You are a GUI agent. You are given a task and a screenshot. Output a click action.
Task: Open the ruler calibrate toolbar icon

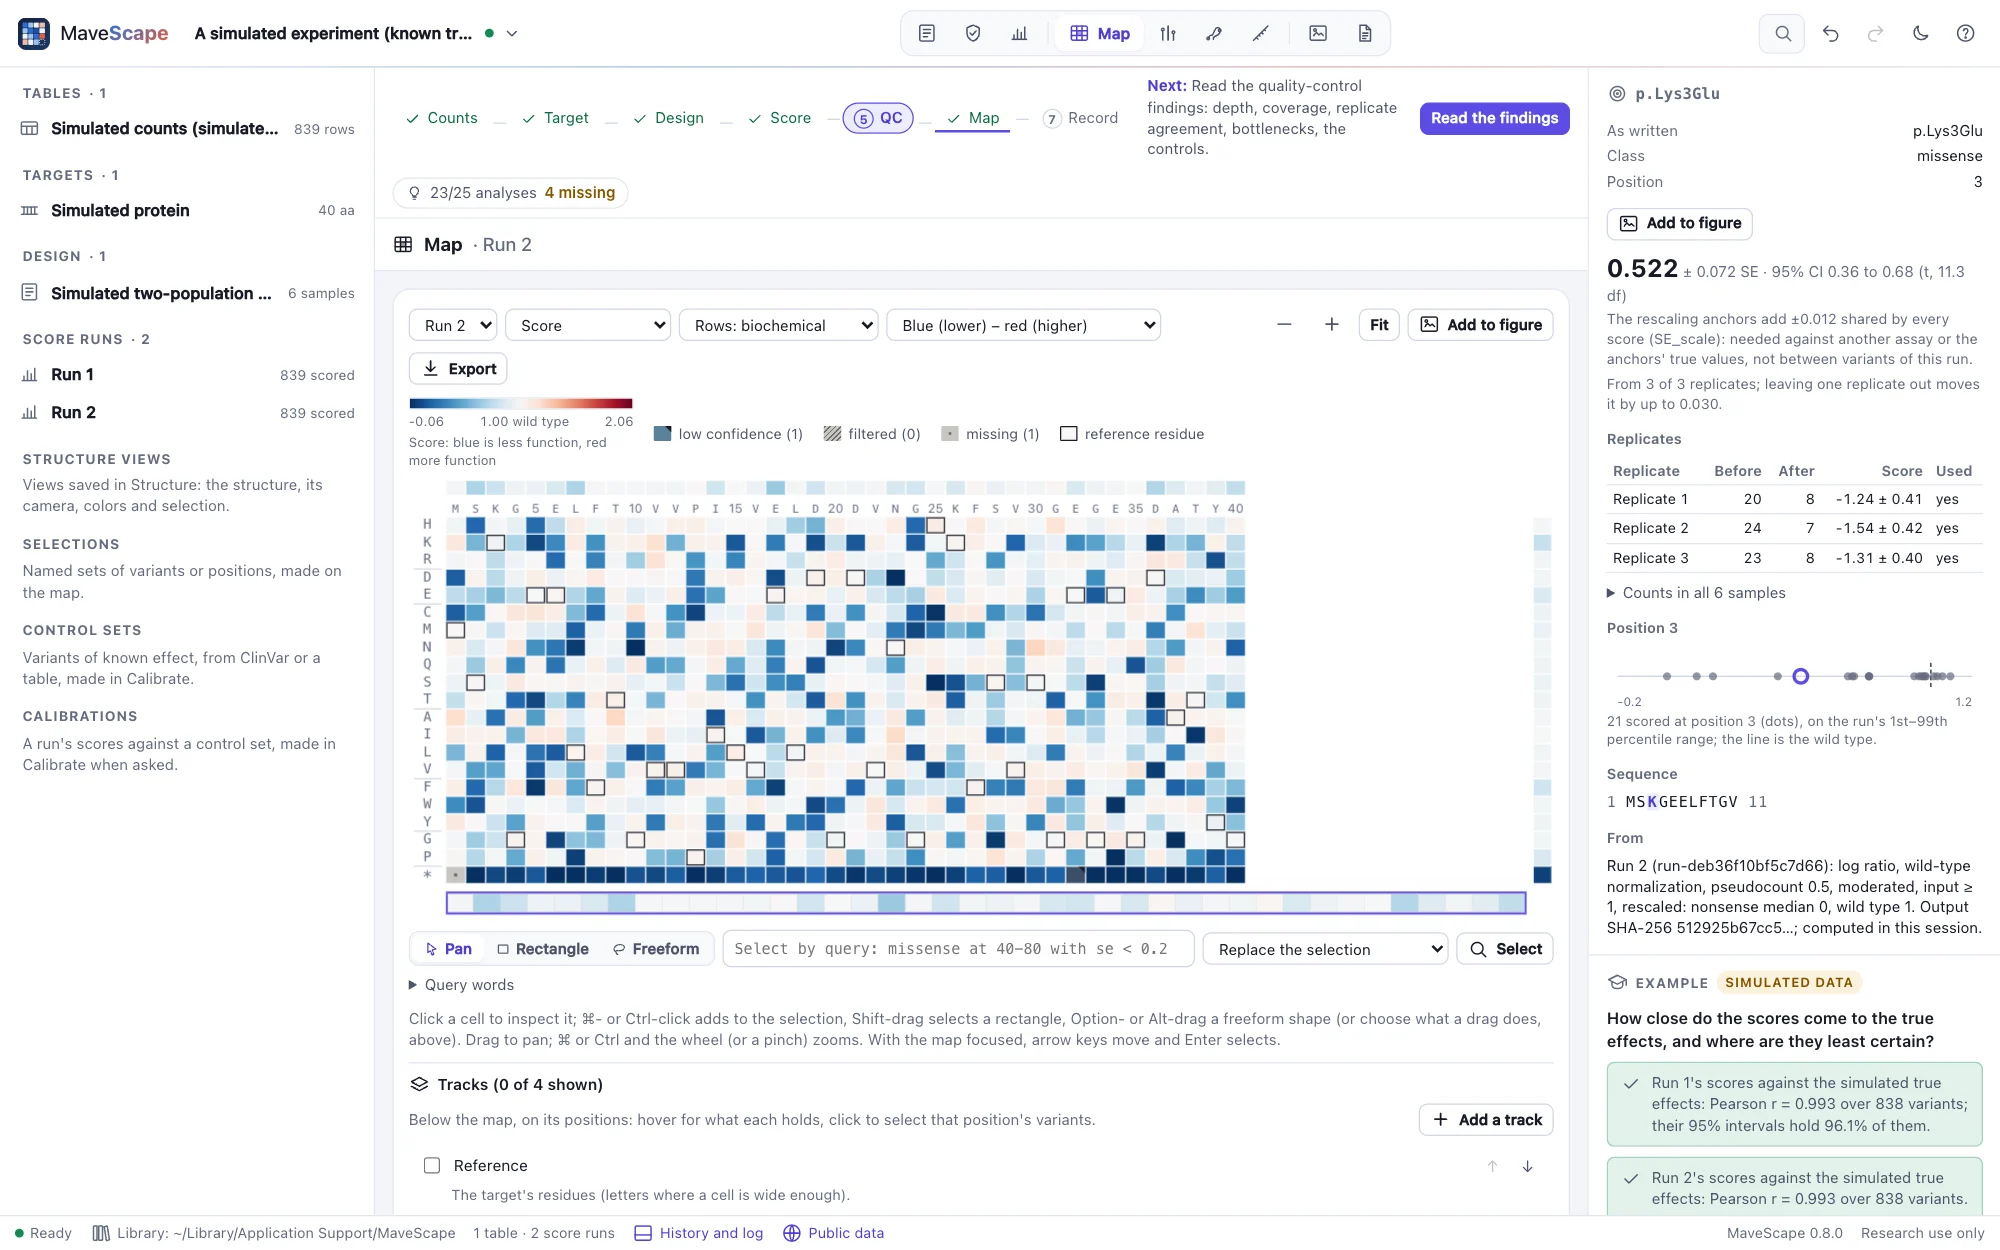pos(1260,33)
